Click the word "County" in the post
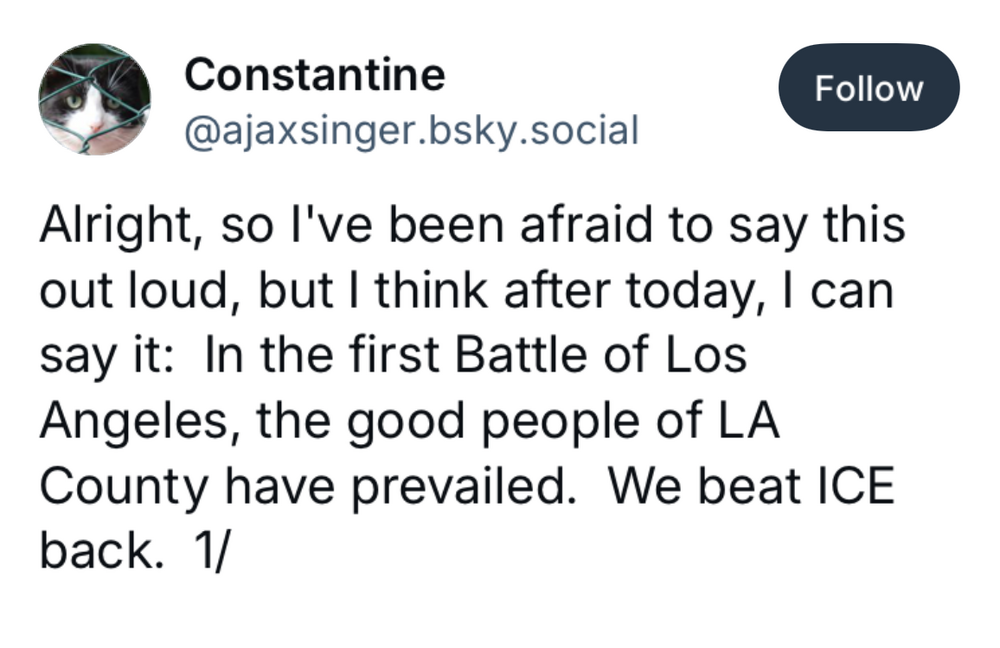 click(x=123, y=487)
